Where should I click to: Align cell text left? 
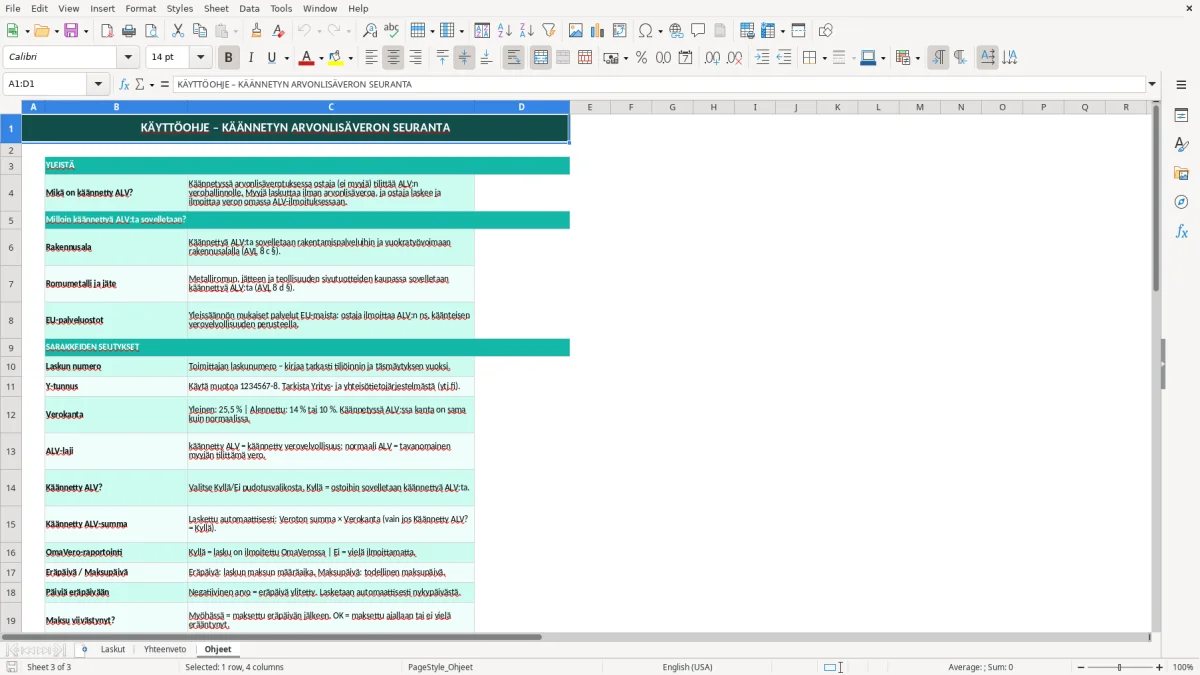pyautogui.click(x=371, y=58)
